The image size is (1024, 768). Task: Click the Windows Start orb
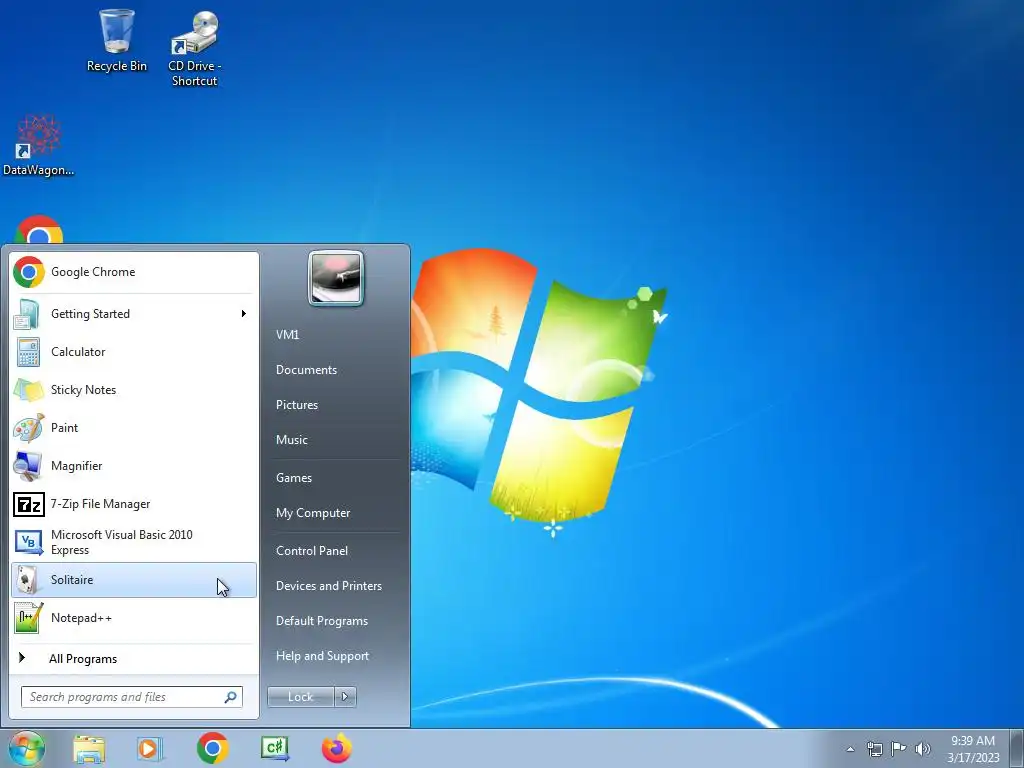pyautogui.click(x=26, y=748)
